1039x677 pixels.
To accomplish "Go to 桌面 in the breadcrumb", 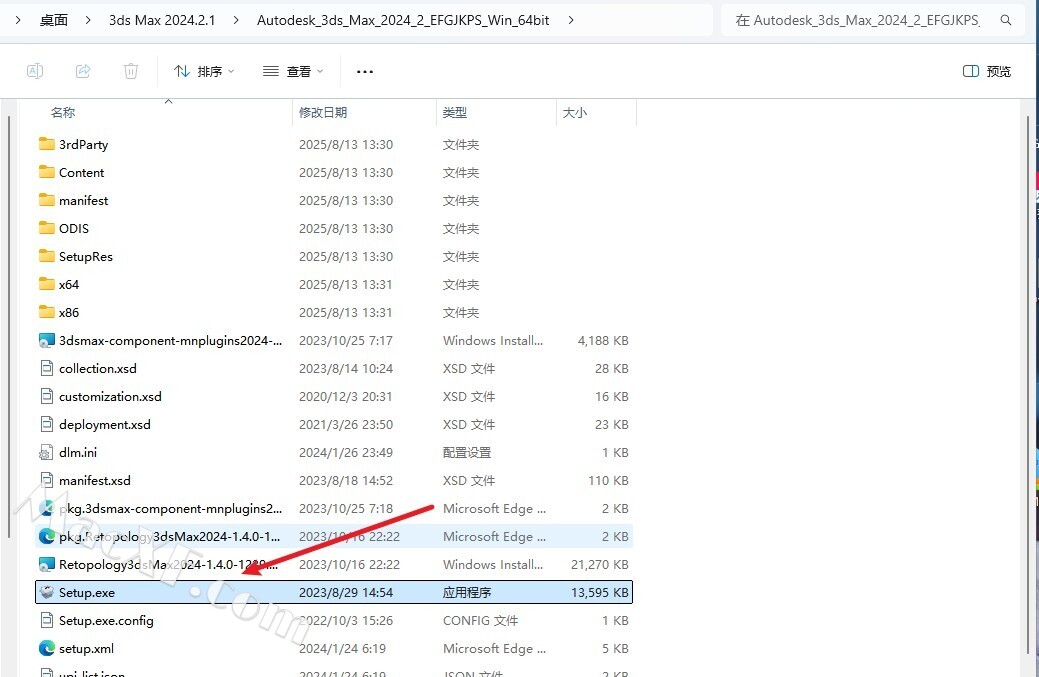I will coord(54,21).
